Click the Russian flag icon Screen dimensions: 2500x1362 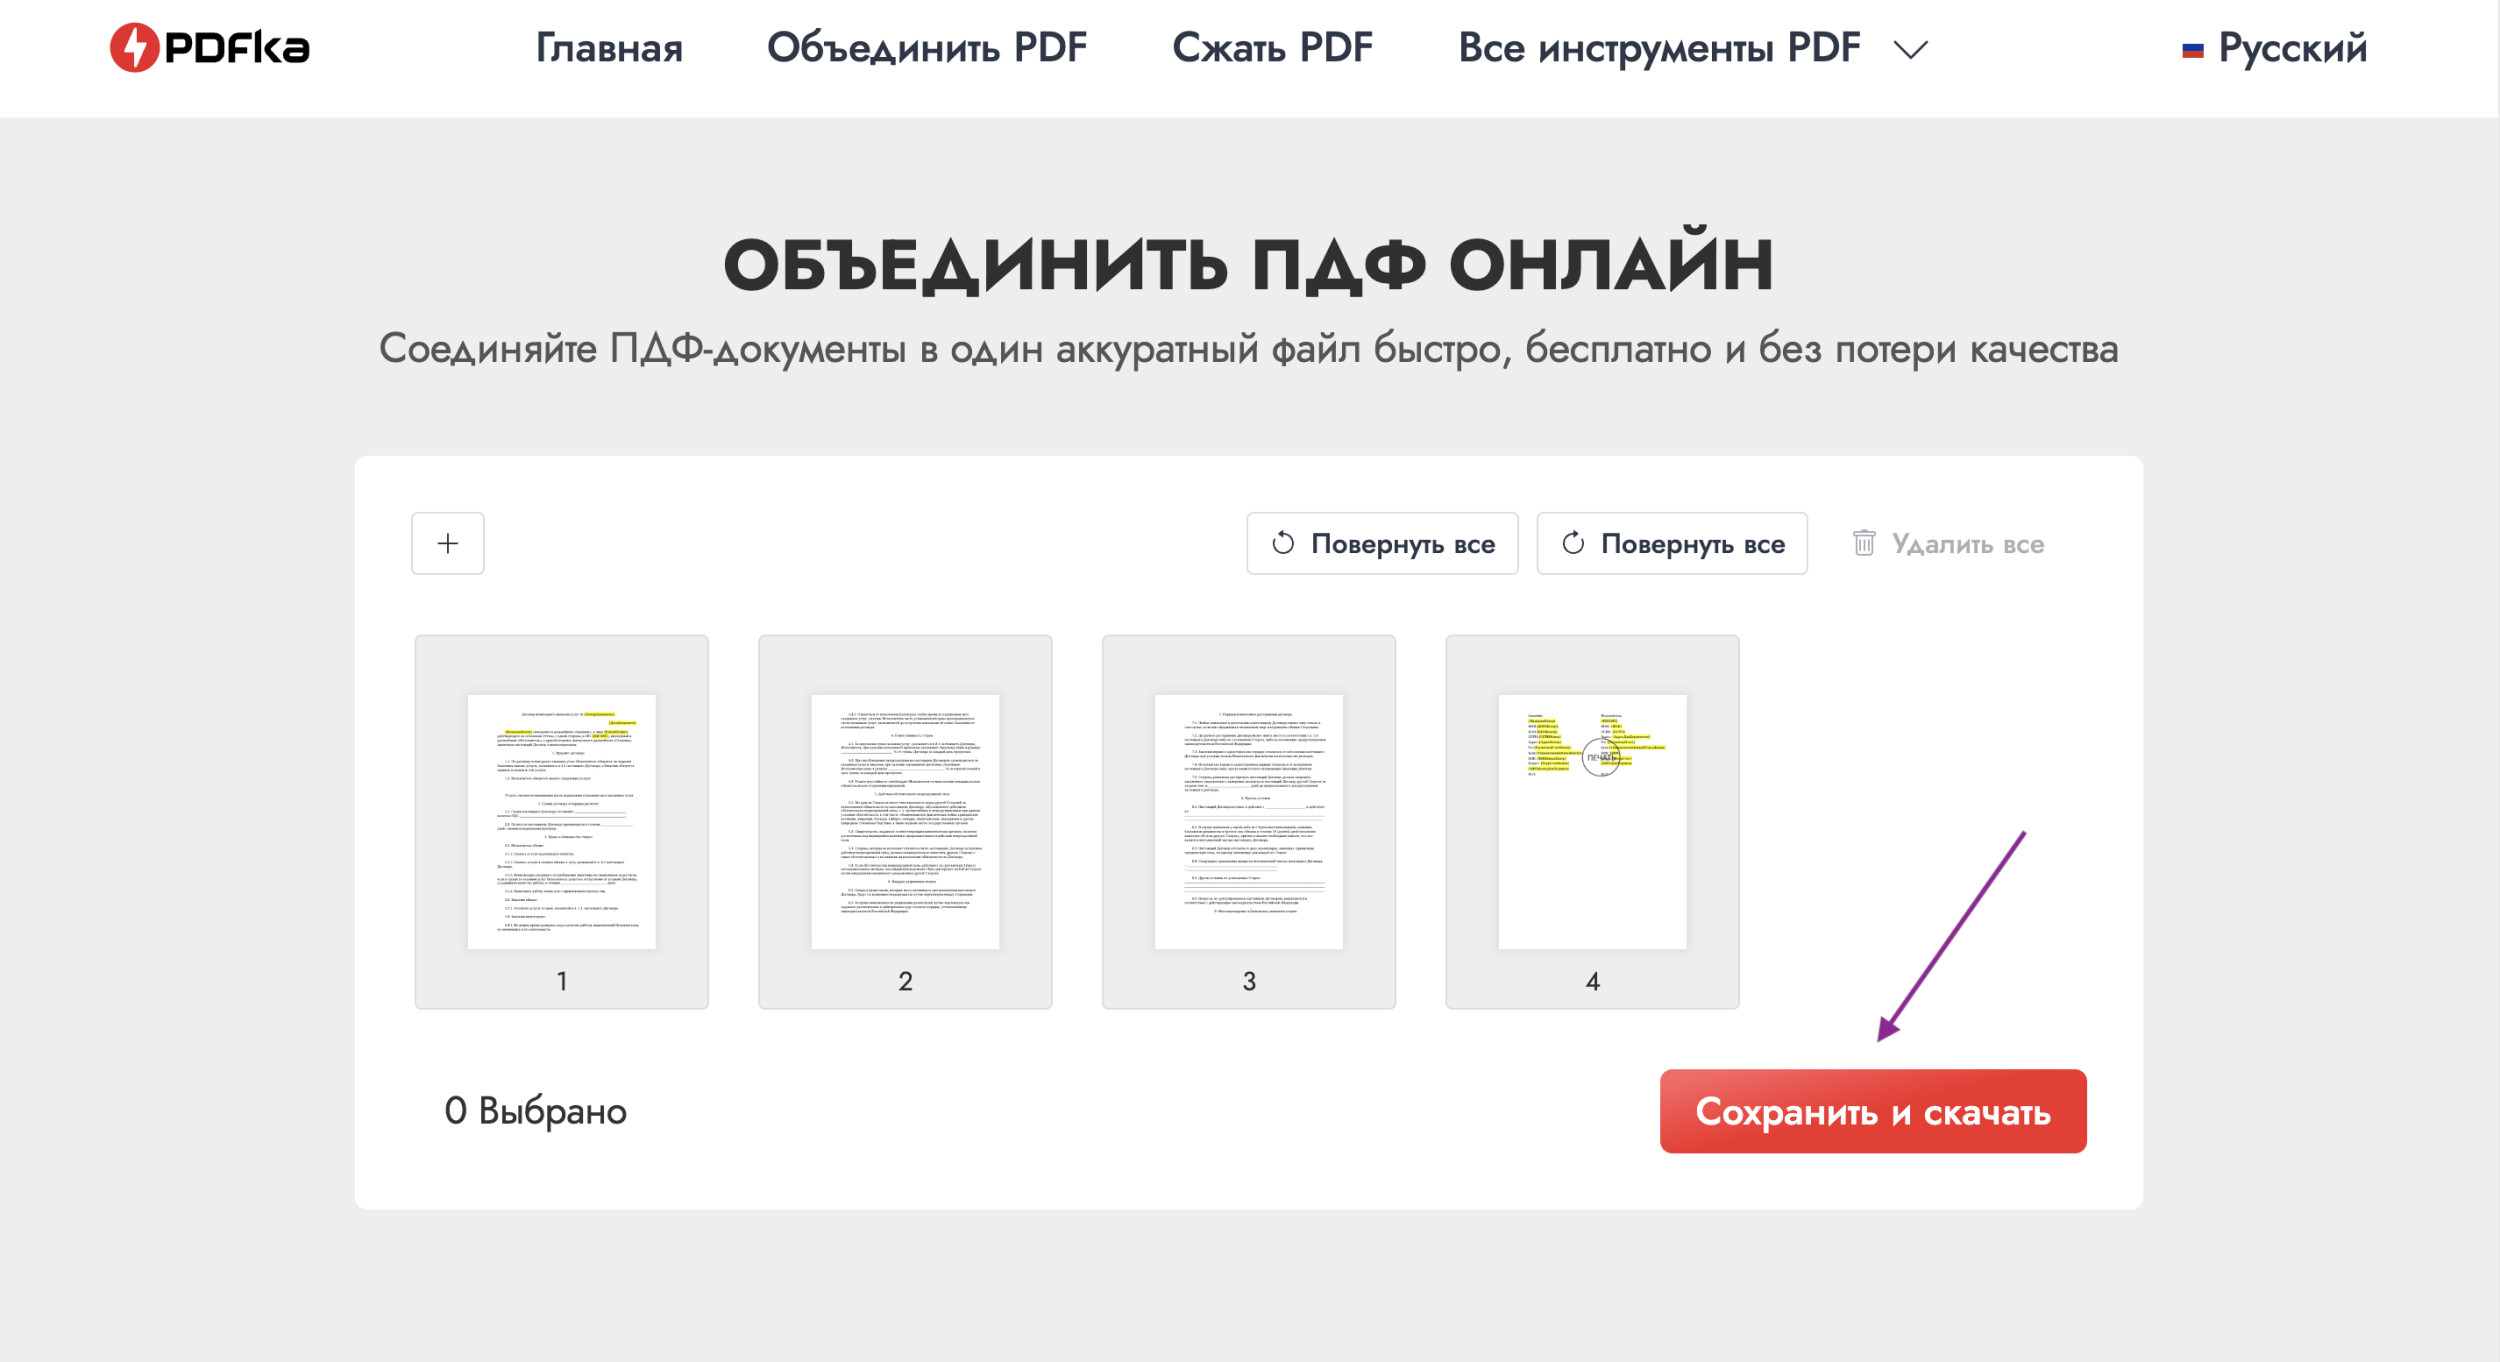tap(2192, 50)
